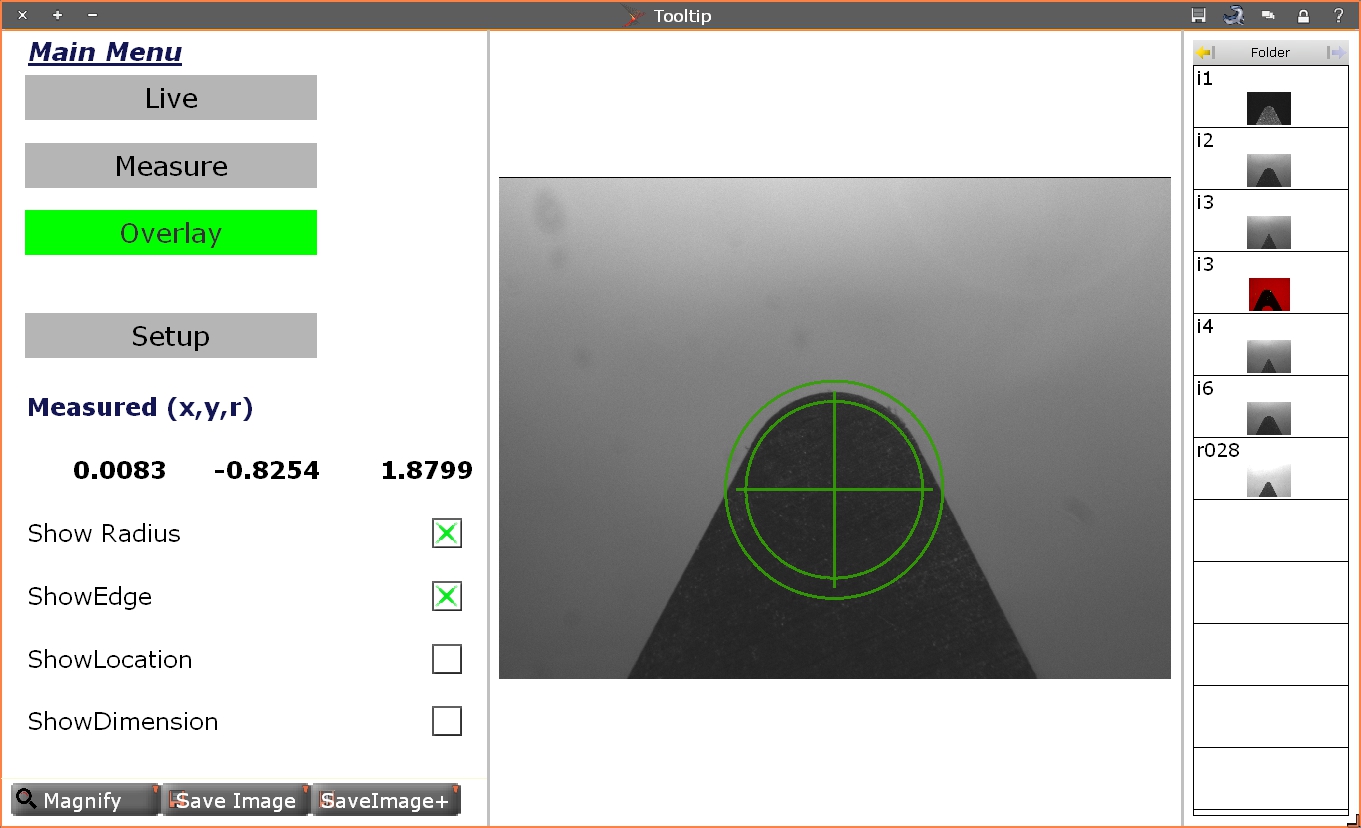
Task: Click the SaveImage+ button
Action: pyautogui.click(x=386, y=800)
